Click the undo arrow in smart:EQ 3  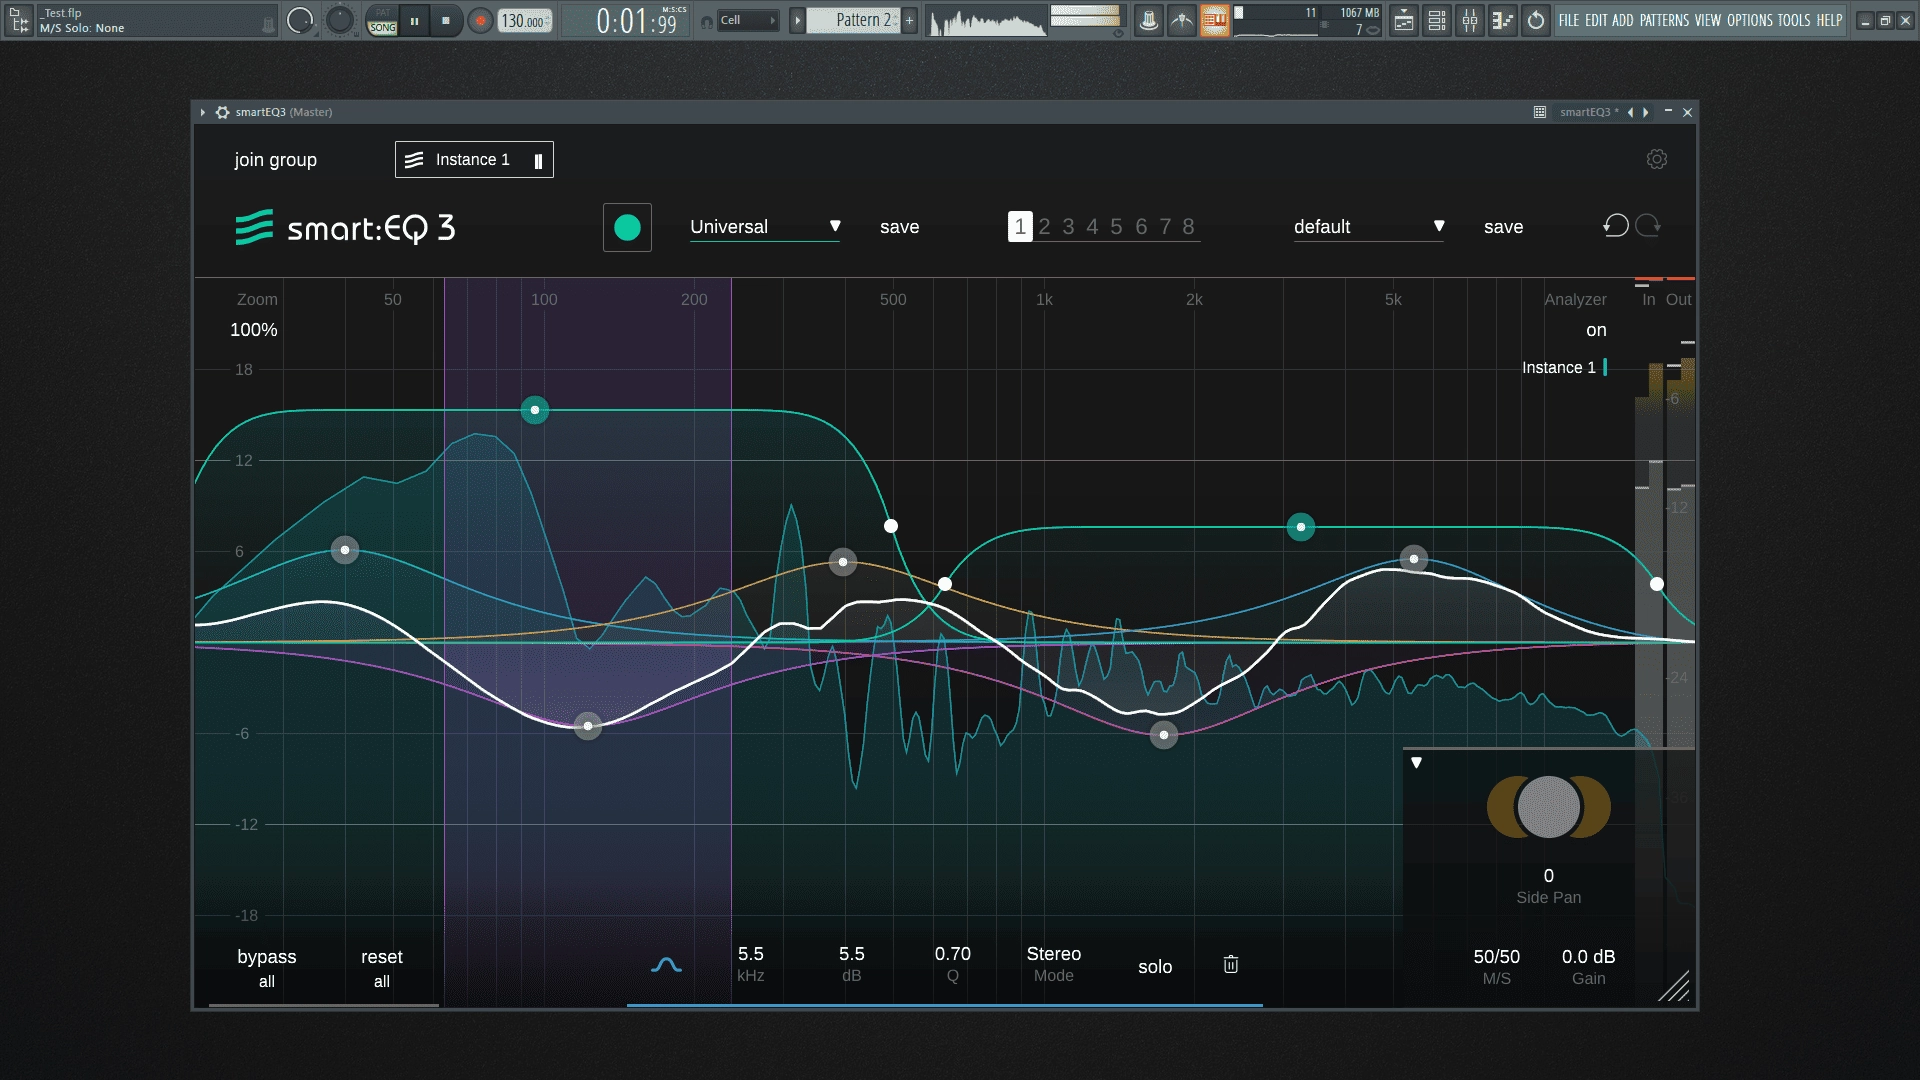click(1615, 226)
